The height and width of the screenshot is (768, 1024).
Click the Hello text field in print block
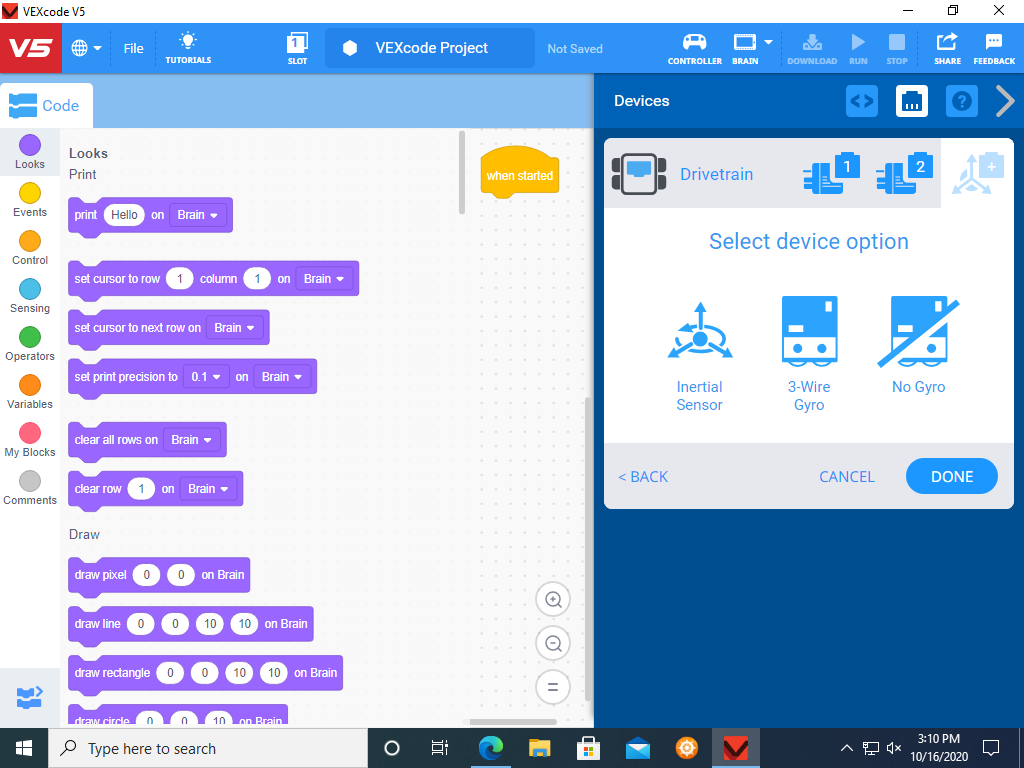(x=124, y=215)
